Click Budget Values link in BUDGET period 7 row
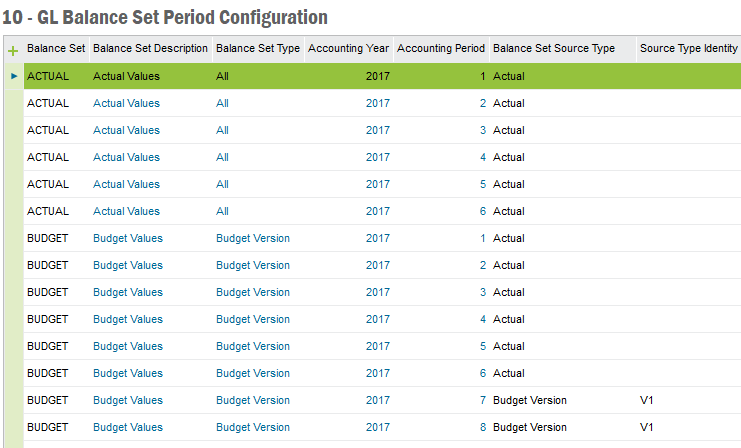The width and height of the screenshot is (741, 448). coord(127,400)
